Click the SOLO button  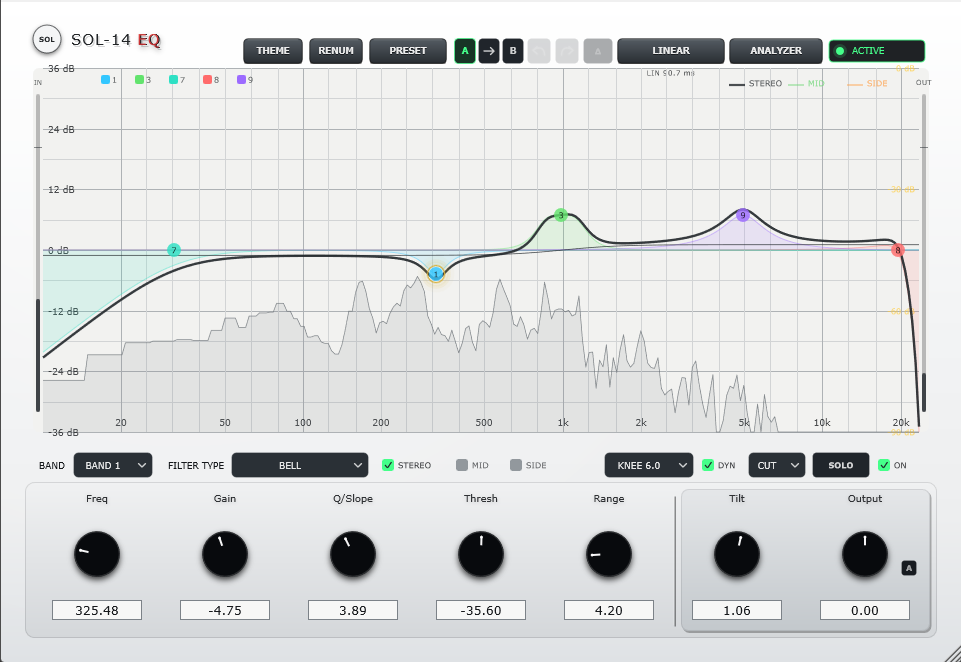pos(841,465)
